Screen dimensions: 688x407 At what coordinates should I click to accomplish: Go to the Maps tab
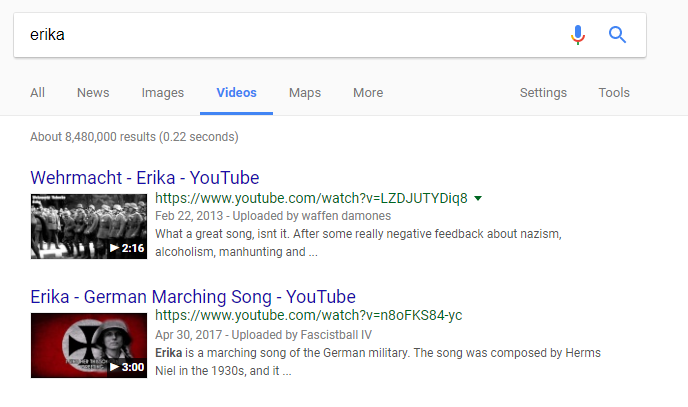(x=305, y=93)
